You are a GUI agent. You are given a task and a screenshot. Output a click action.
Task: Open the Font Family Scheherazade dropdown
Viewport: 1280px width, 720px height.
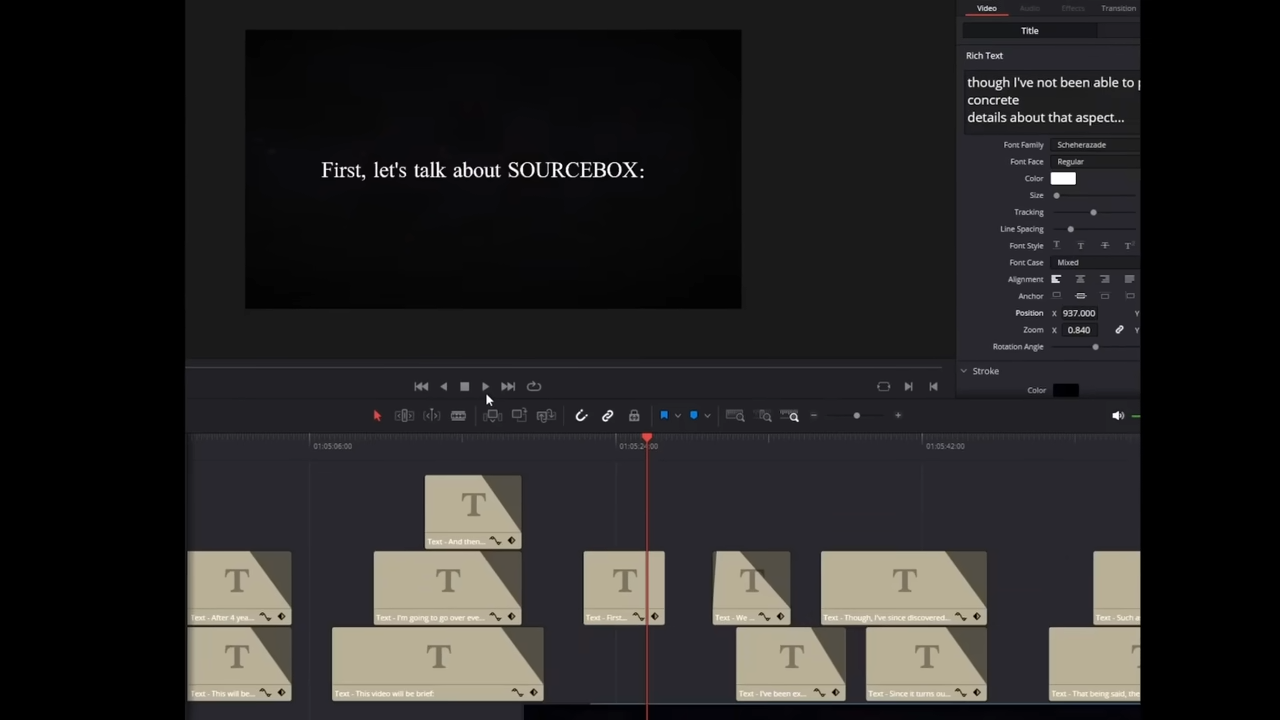(1095, 145)
